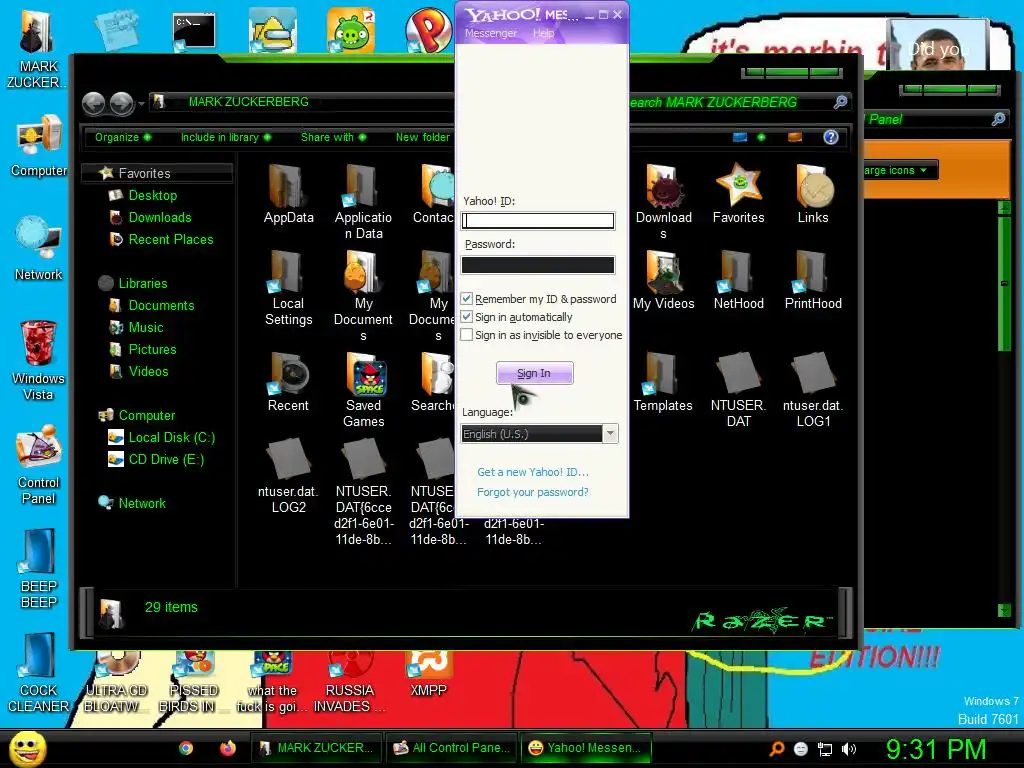Collapse the Computer group in navigation pane
Screen dimensions: 1024x768
coord(136,415)
